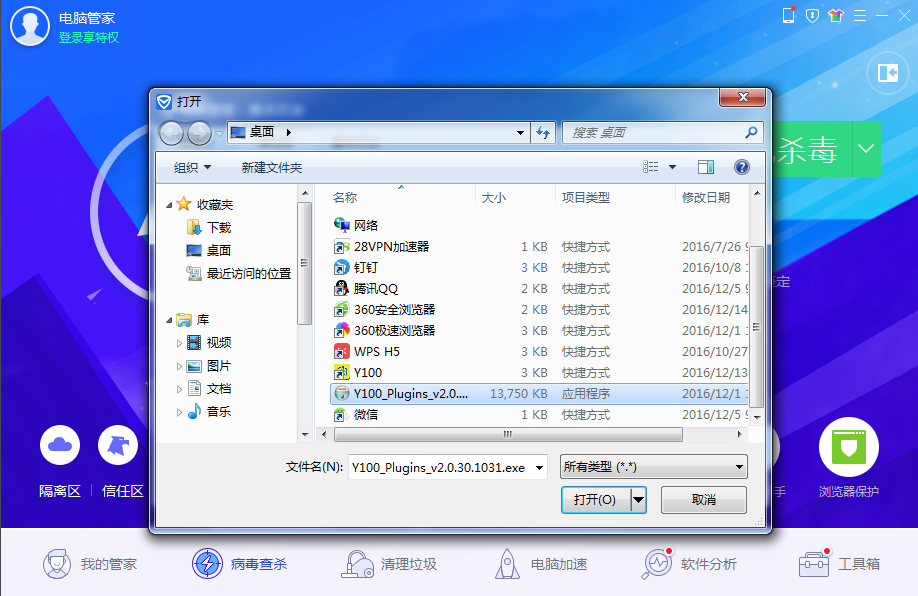Image resolution: width=918 pixels, height=596 pixels.
Task: Open the file dialog help icon
Action: pyautogui.click(x=742, y=167)
